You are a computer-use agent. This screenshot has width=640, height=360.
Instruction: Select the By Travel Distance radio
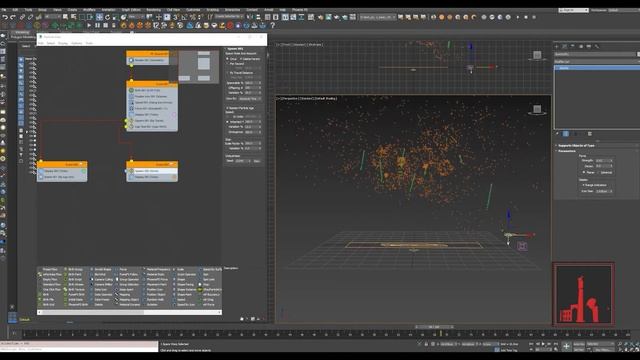tap(228, 73)
